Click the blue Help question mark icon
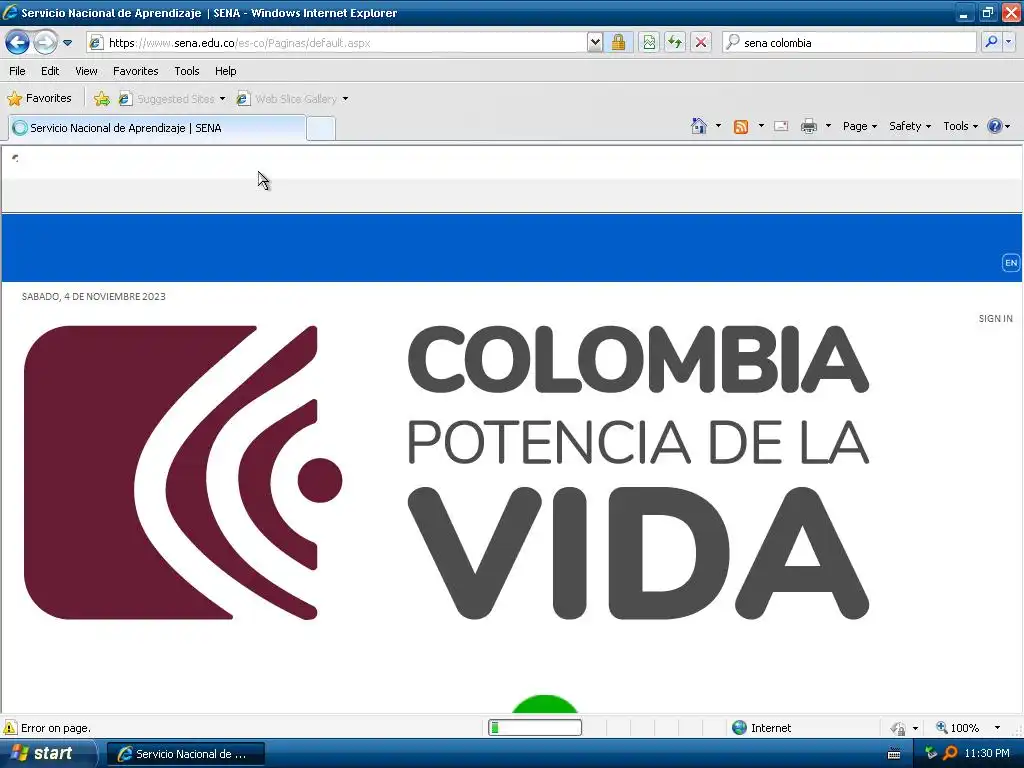The image size is (1024, 768). tap(994, 126)
